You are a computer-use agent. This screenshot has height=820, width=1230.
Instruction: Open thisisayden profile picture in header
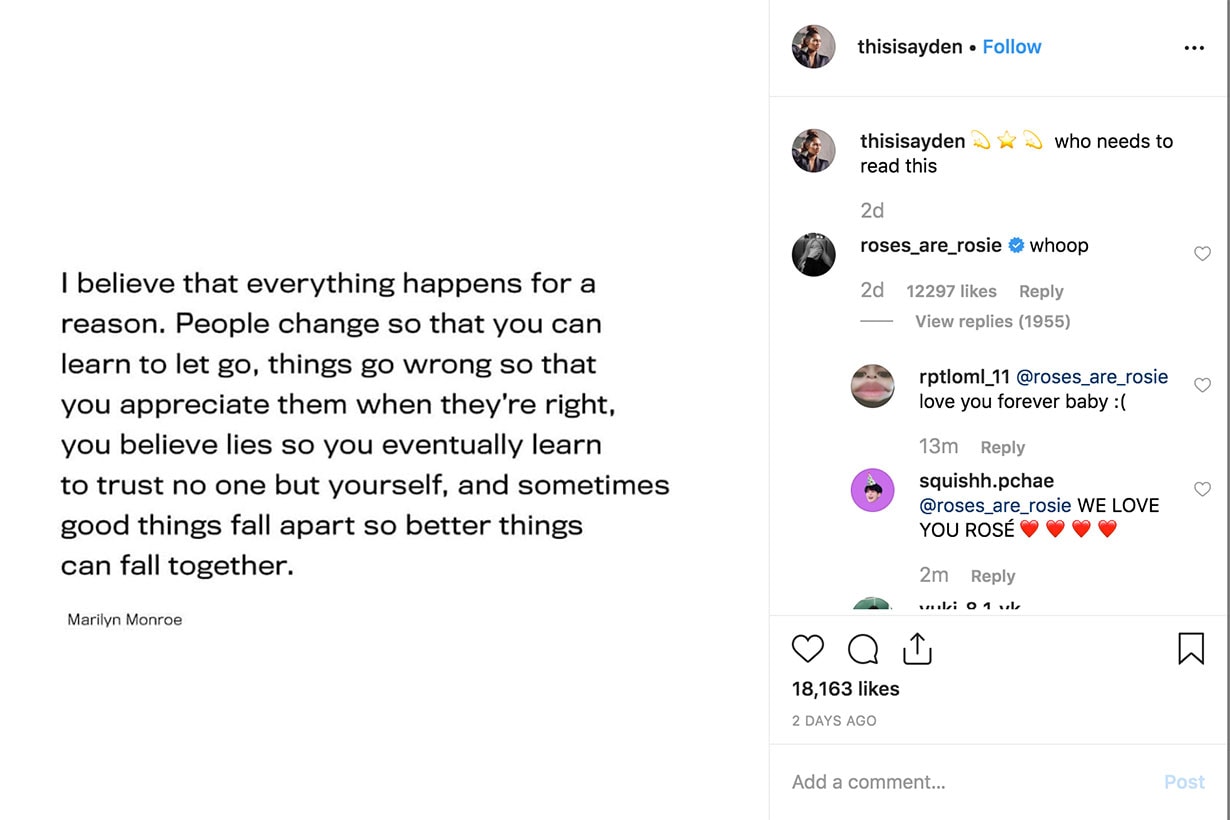pos(813,47)
